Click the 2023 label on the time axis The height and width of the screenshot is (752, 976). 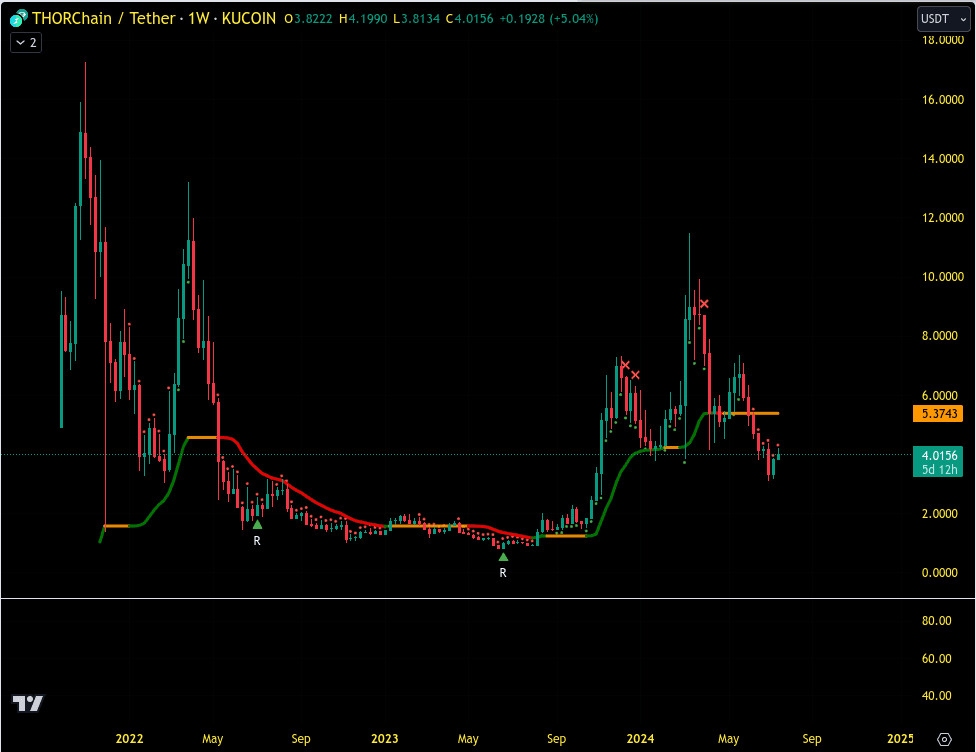[385, 738]
